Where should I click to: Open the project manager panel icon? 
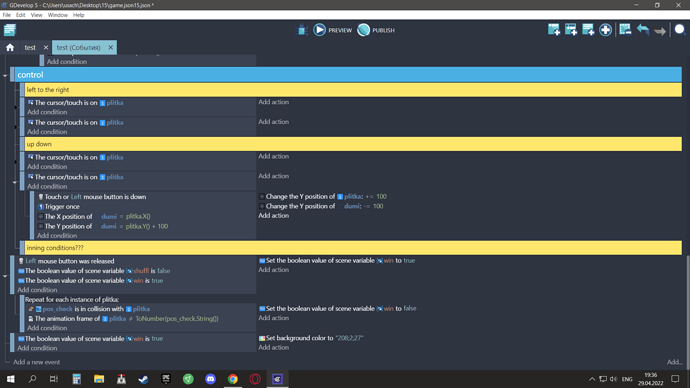[x=10, y=30]
